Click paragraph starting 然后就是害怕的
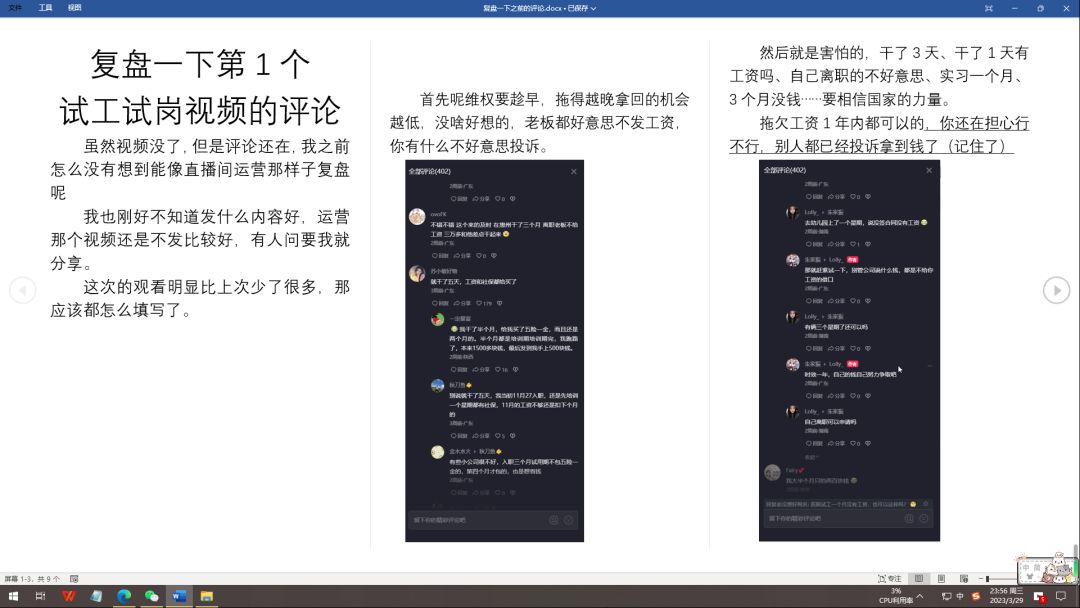The height and width of the screenshot is (608, 1080). pos(880,76)
